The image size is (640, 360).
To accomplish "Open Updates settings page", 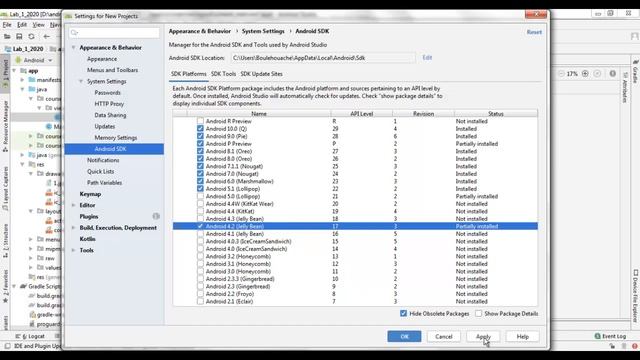I will pos(104,127).
